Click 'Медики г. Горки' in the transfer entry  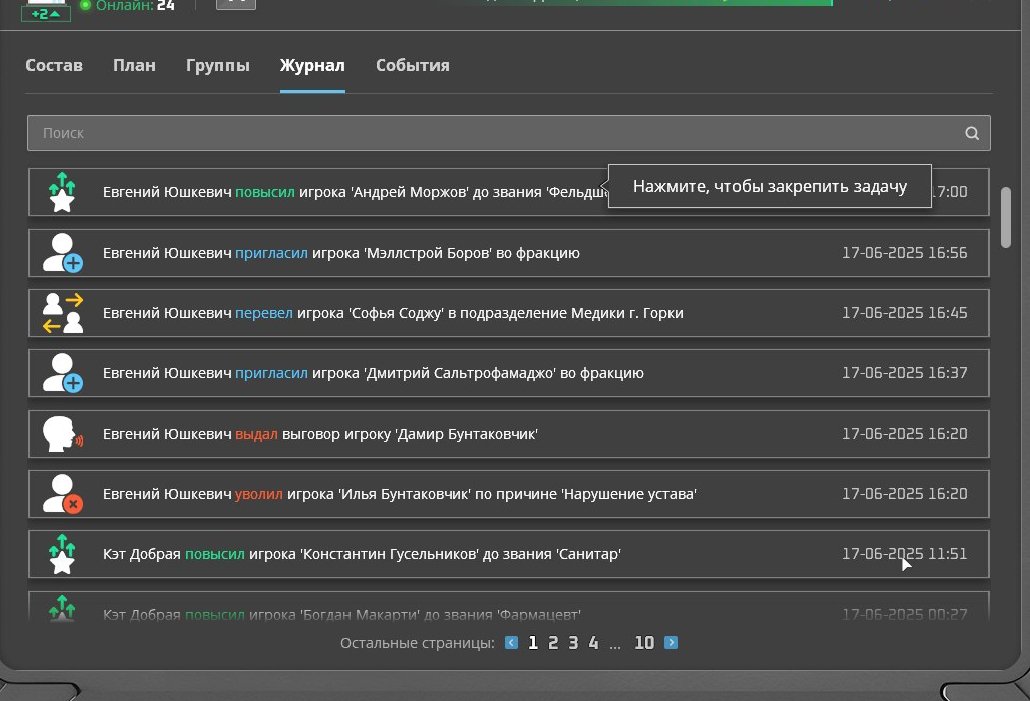(627, 313)
